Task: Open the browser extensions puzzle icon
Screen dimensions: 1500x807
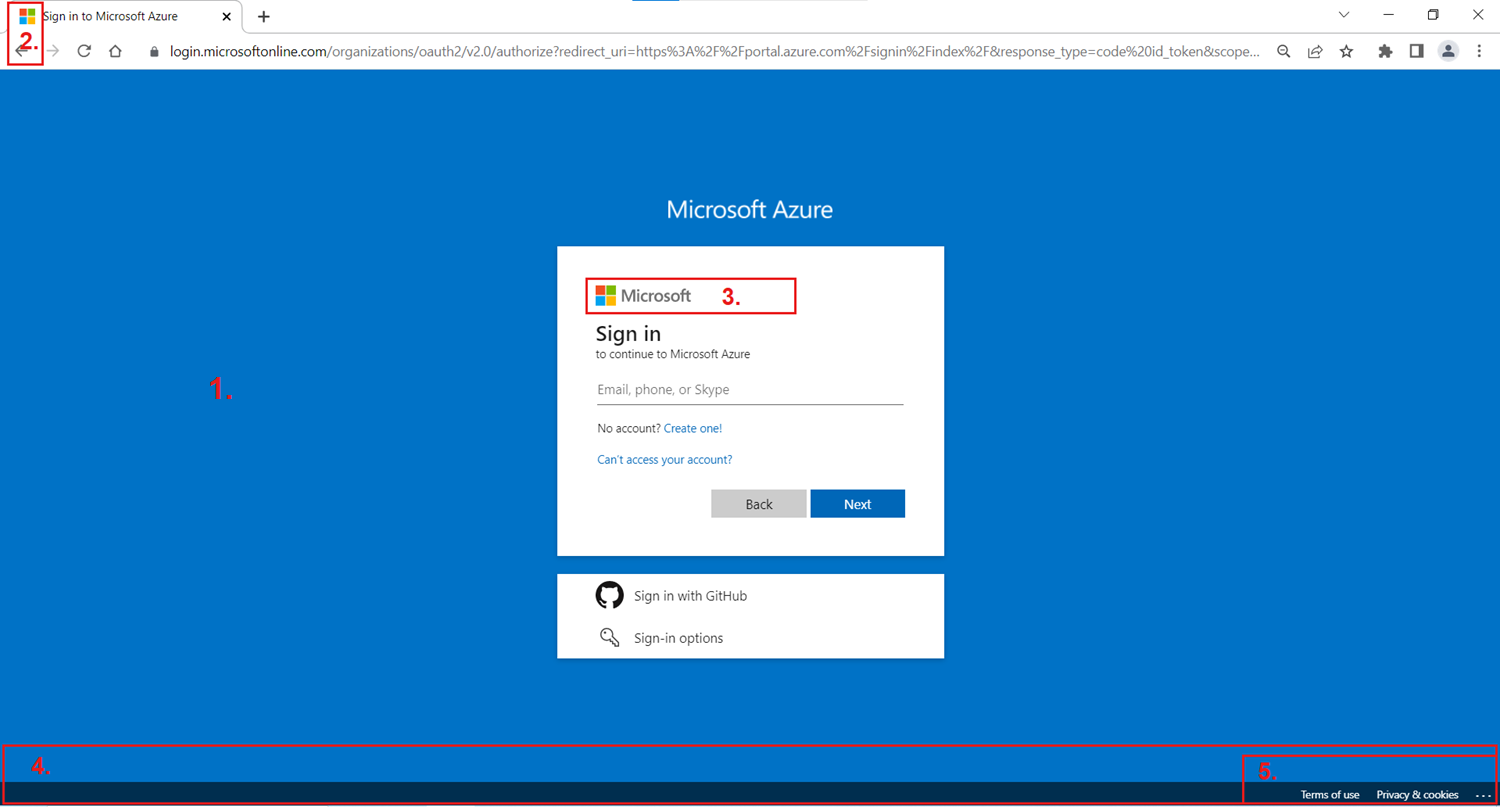Action: (x=1385, y=51)
